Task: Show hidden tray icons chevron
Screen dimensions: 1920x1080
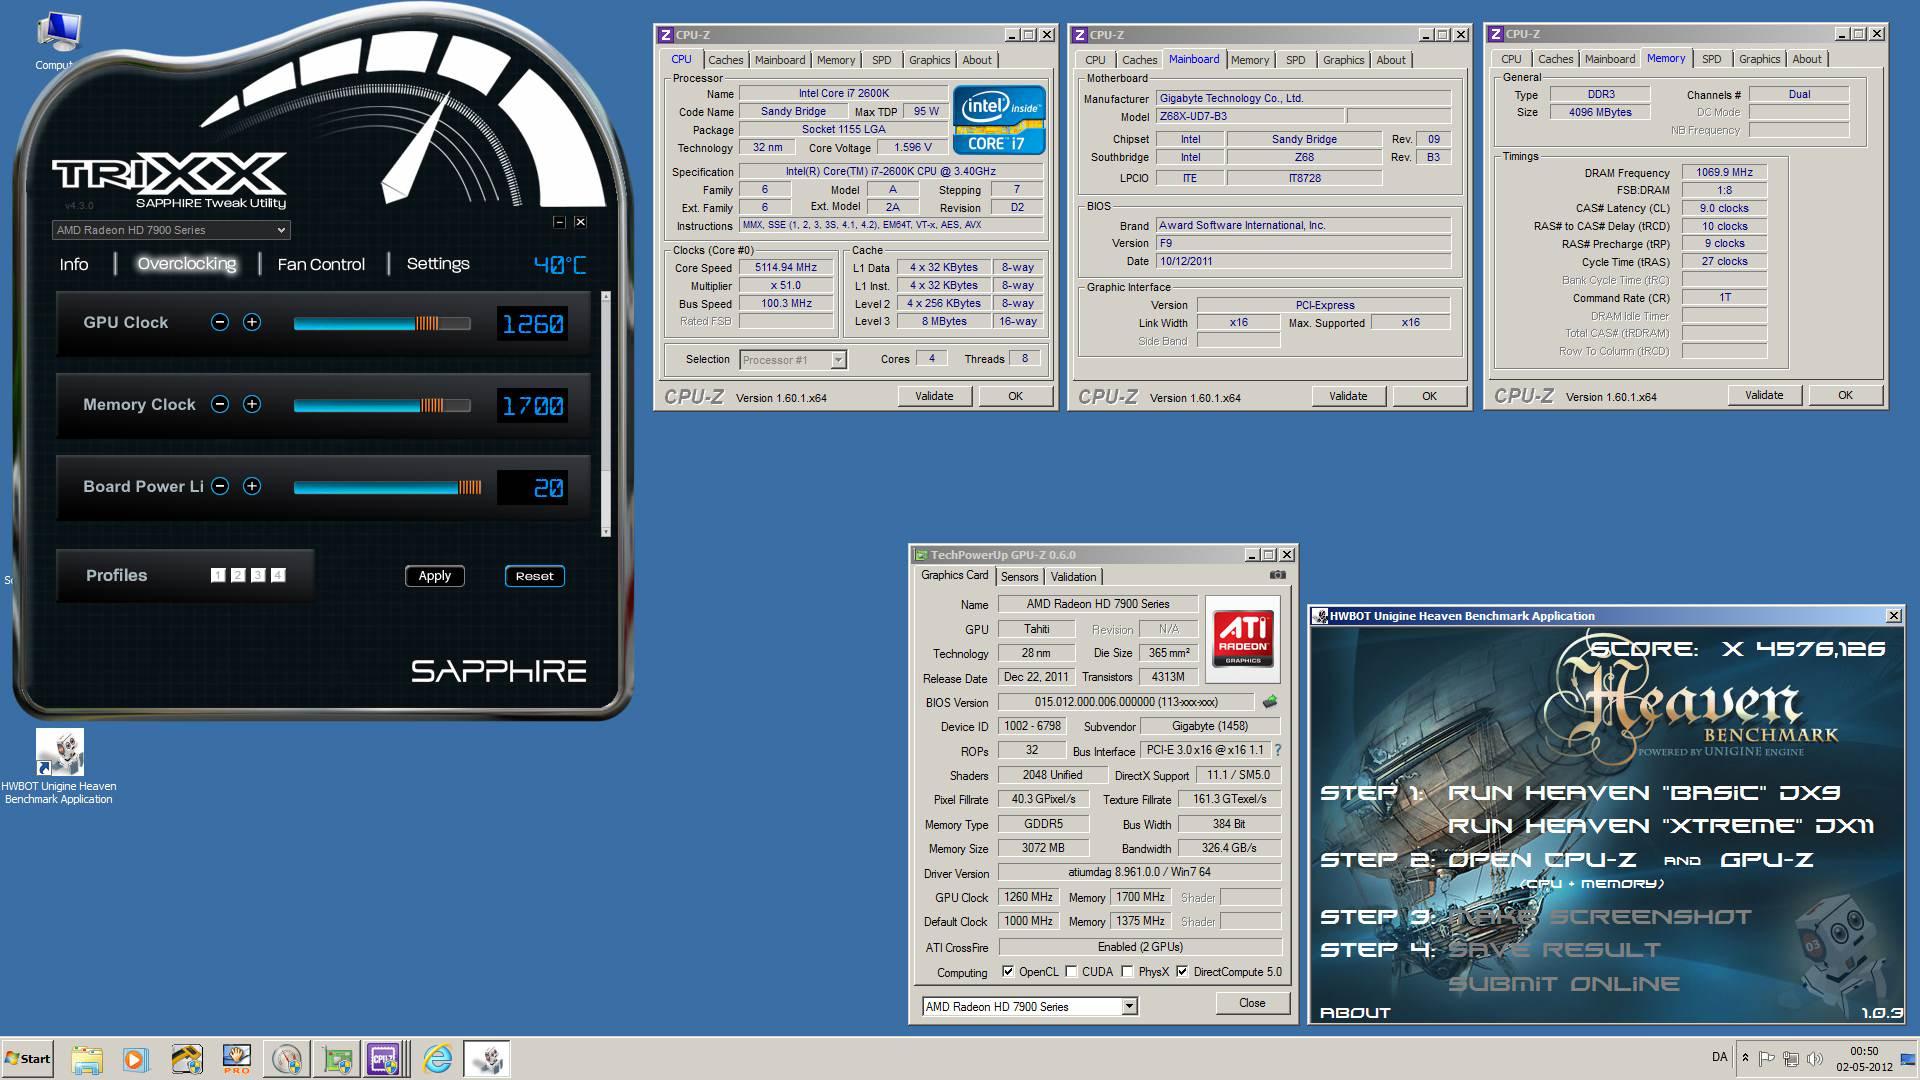Action: tap(1745, 1058)
